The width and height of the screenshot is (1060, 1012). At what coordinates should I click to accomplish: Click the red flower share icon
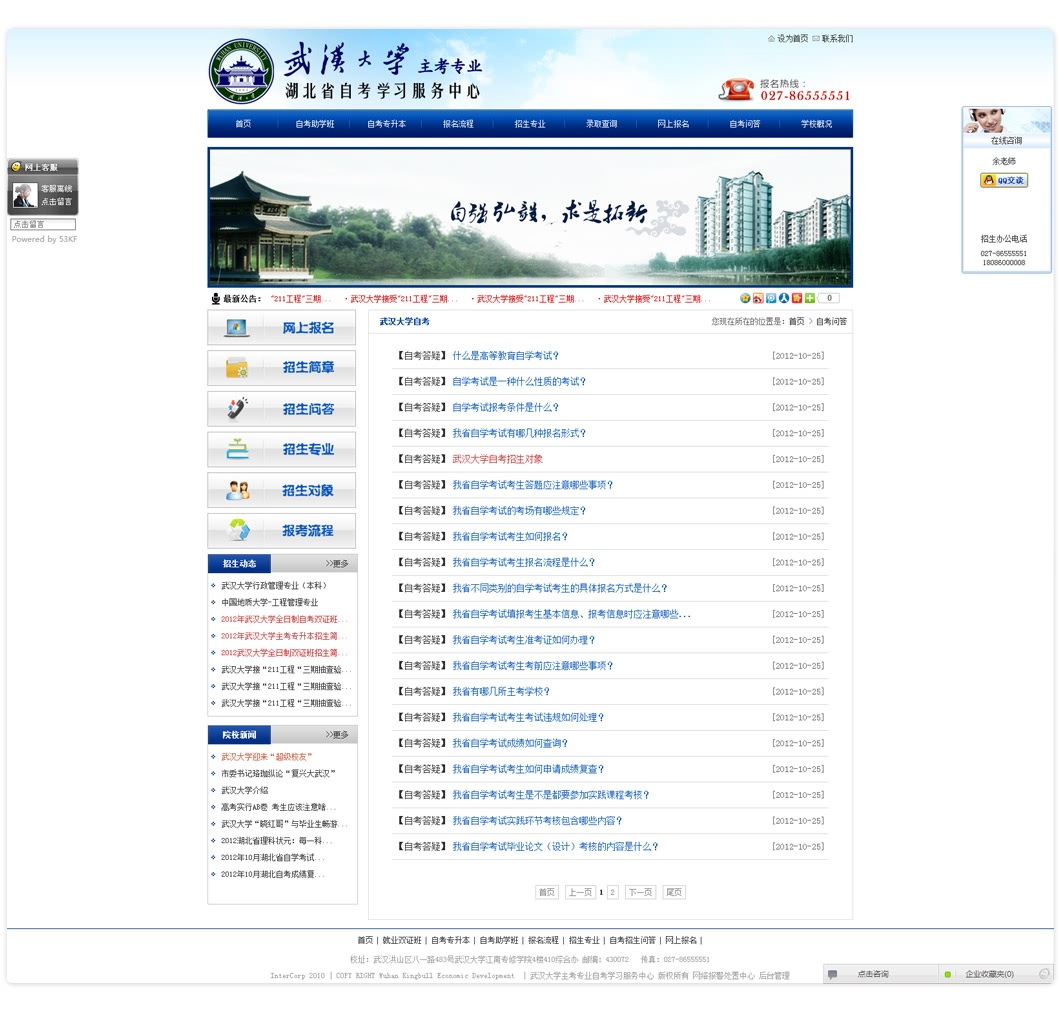(x=796, y=298)
